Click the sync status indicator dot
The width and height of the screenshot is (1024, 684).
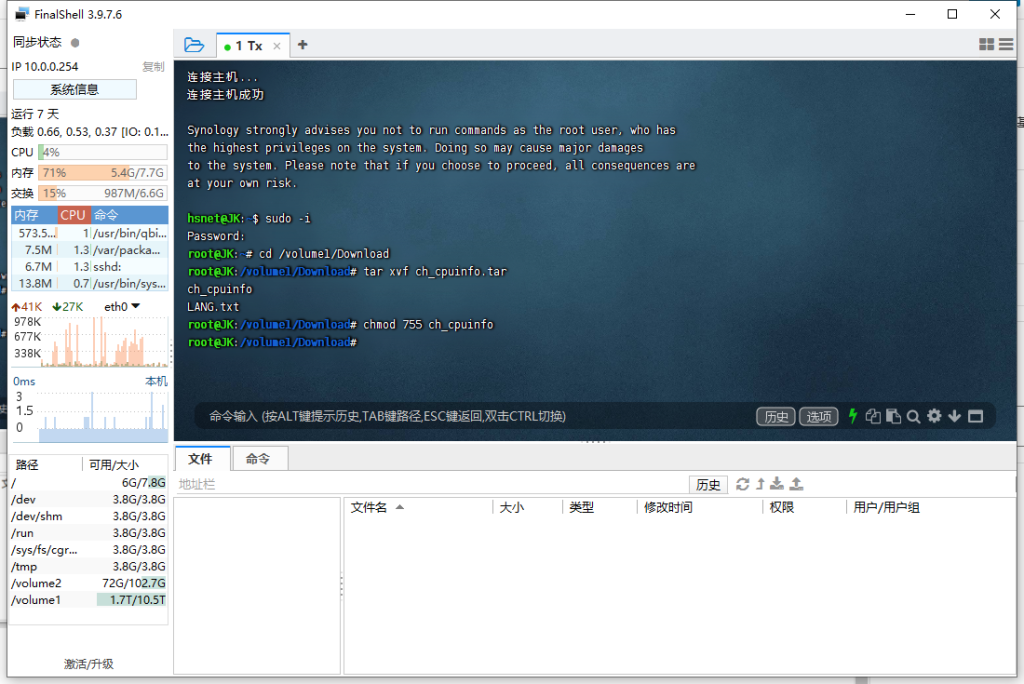[75, 42]
